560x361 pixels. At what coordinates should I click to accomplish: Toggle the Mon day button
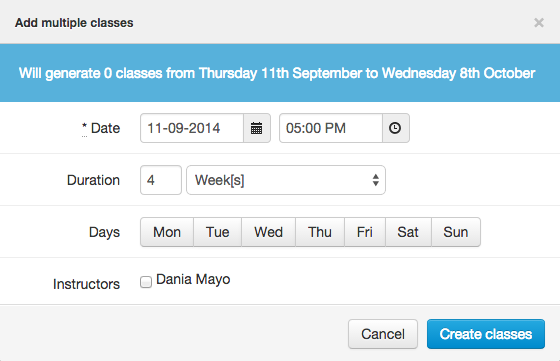pos(167,232)
